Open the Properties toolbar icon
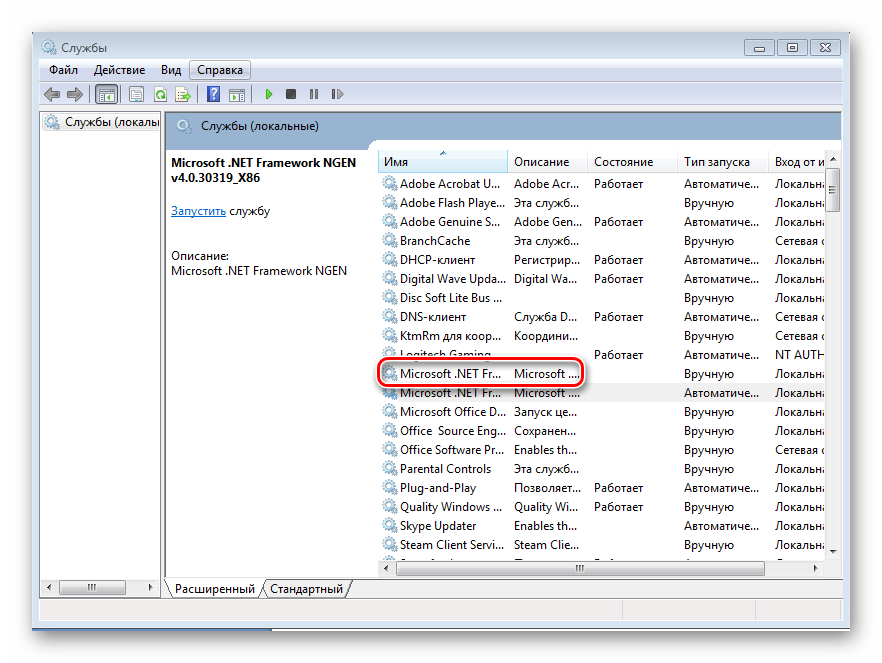The width and height of the screenshot is (882, 663). 135,94
